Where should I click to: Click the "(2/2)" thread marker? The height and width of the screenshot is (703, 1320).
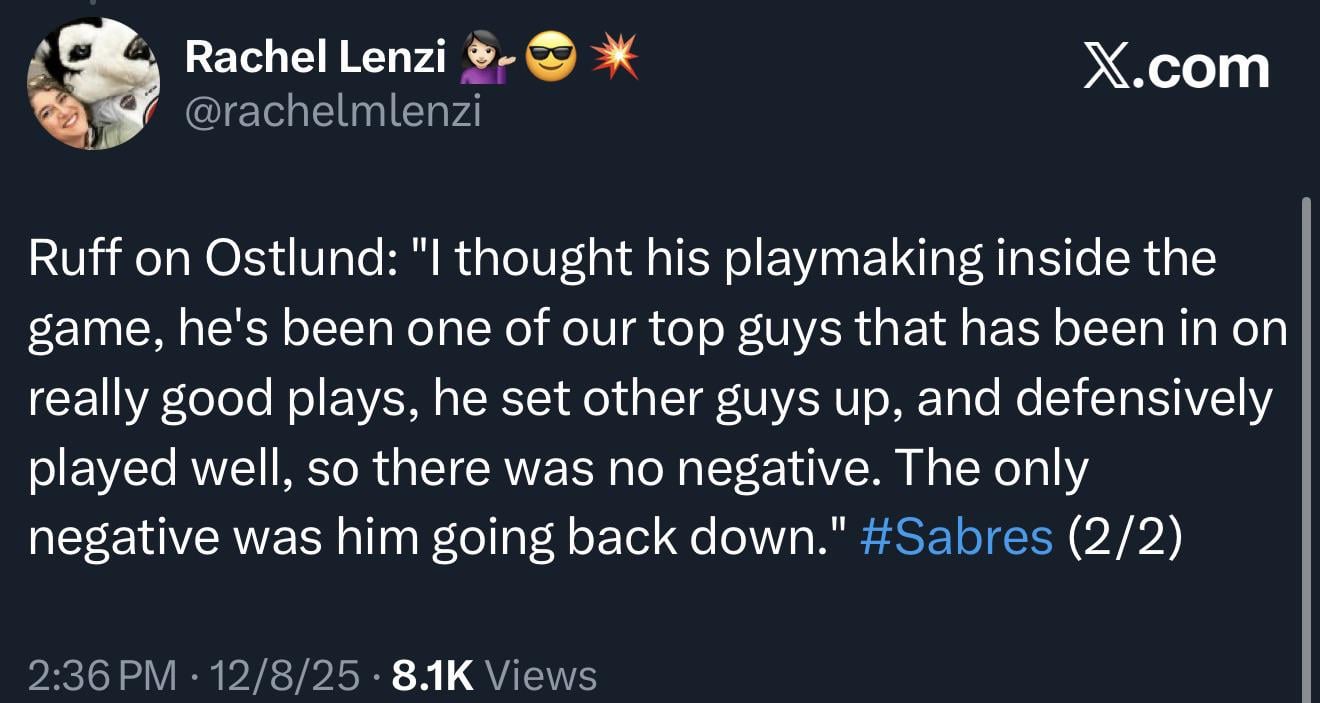[1125, 536]
